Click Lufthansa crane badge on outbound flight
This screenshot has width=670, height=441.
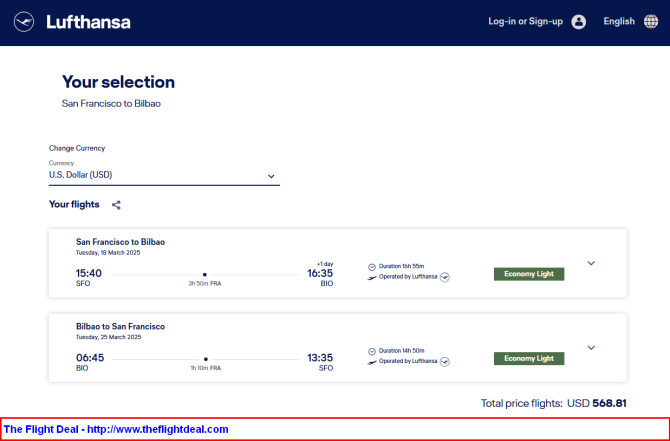445,277
